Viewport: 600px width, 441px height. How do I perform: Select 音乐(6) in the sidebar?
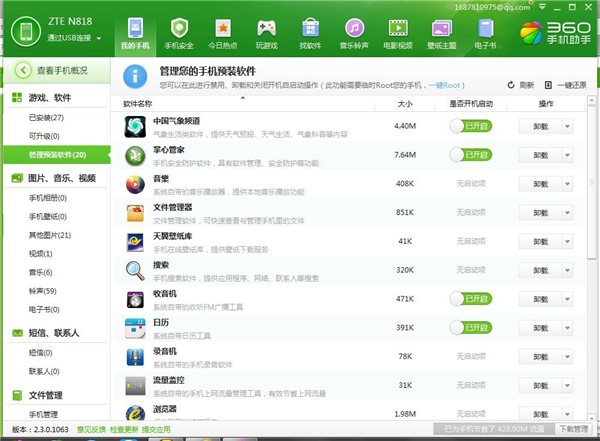pyautogui.click(x=41, y=272)
